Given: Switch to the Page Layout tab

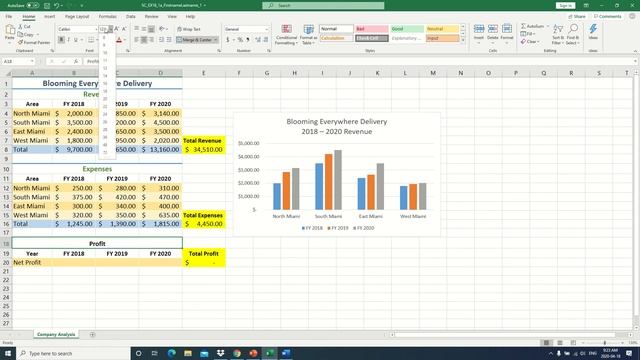Looking at the screenshot, I should pyautogui.click(x=77, y=16).
